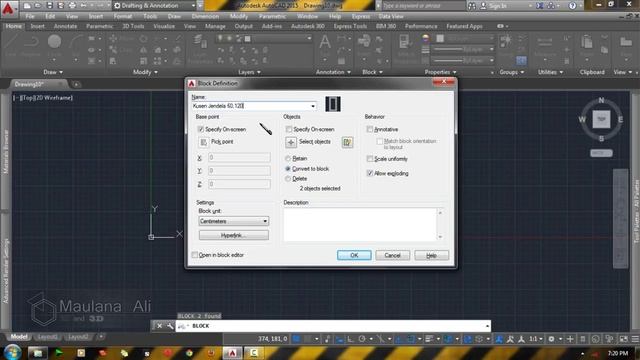Open annotation scale 1:1 dropdown

point(535,339)
